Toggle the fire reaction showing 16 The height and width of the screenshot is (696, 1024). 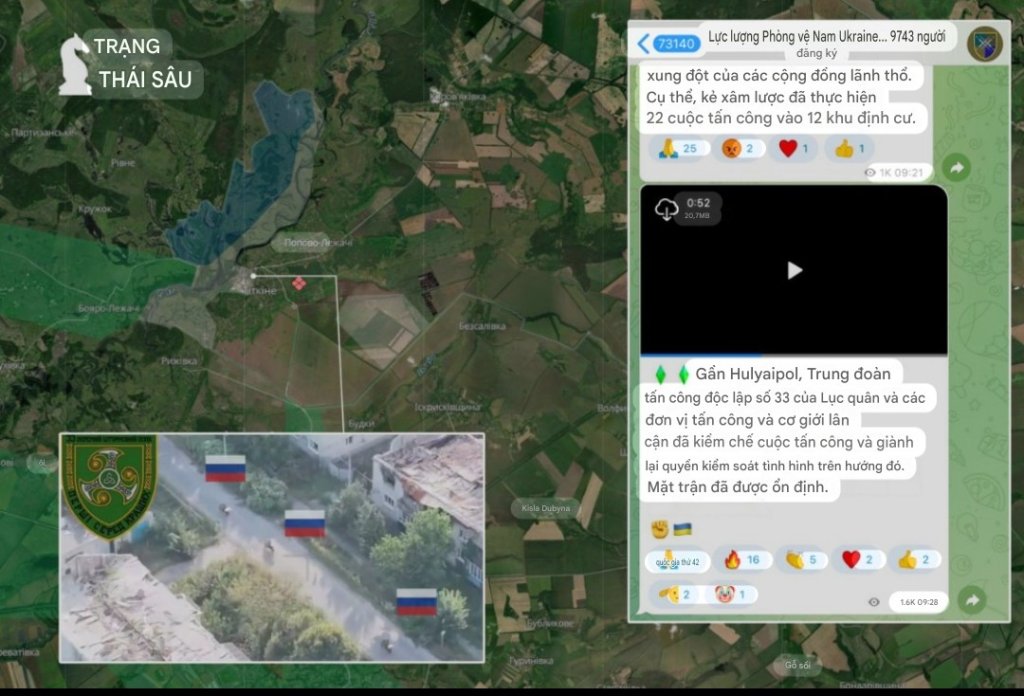coord(741,560)
